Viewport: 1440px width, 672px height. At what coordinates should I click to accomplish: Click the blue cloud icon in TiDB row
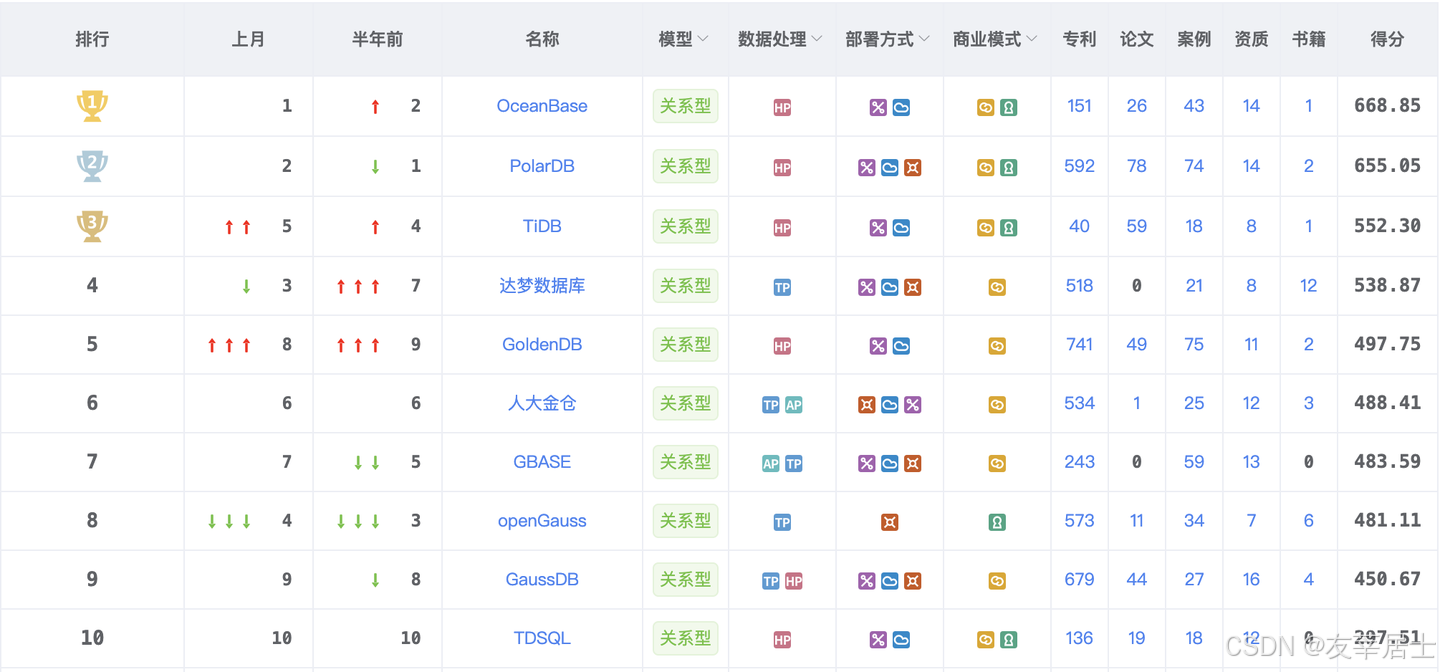(901, 228)
